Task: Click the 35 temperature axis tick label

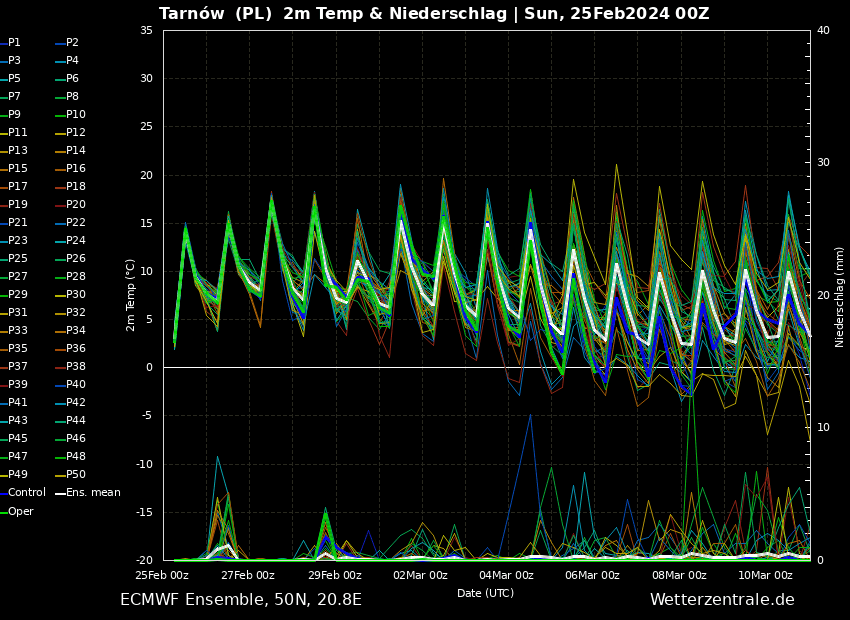Action: click(146, 30)
